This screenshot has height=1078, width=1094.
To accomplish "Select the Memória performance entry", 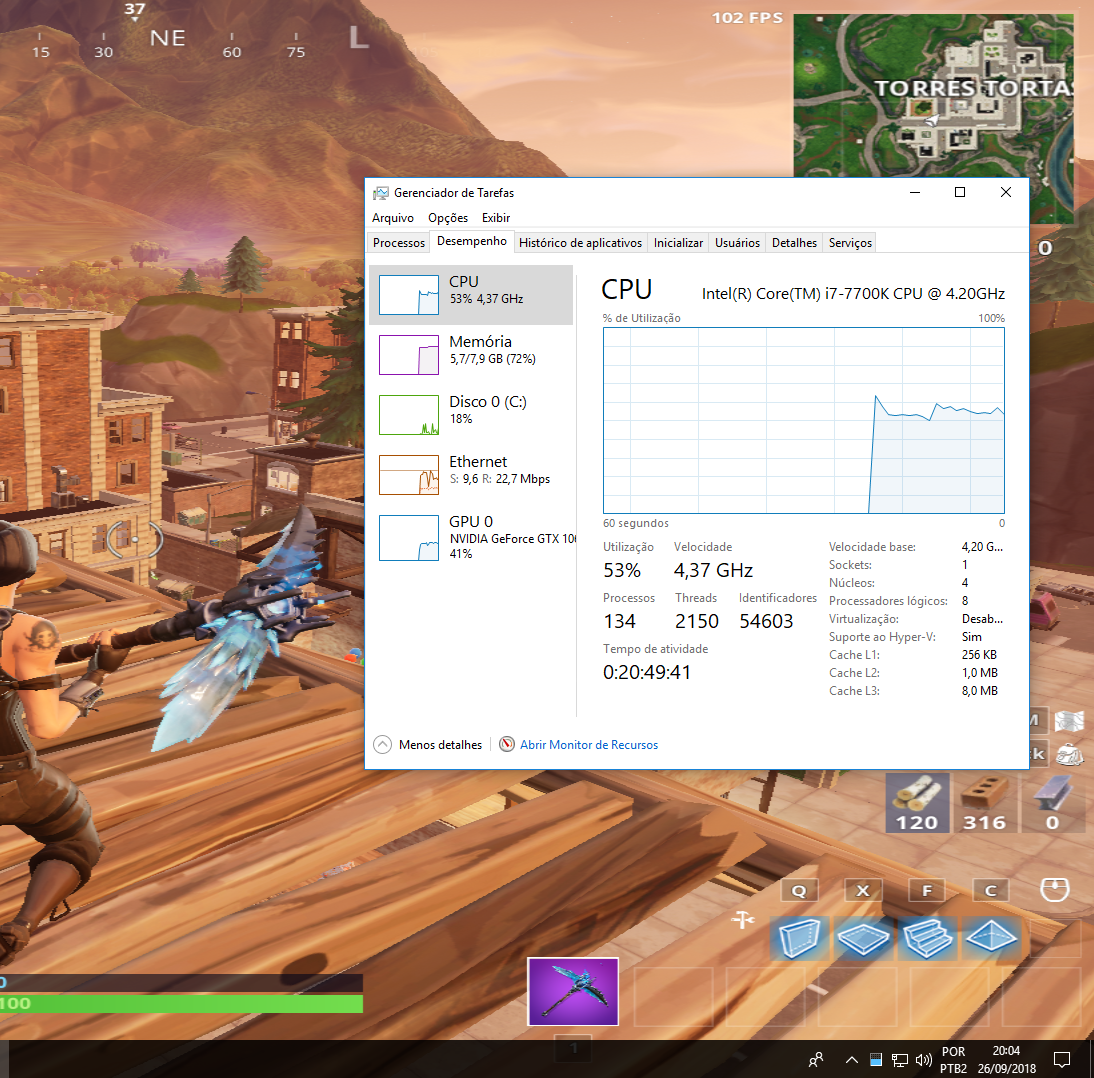I will pyautogui.click(x=471, y=354).
